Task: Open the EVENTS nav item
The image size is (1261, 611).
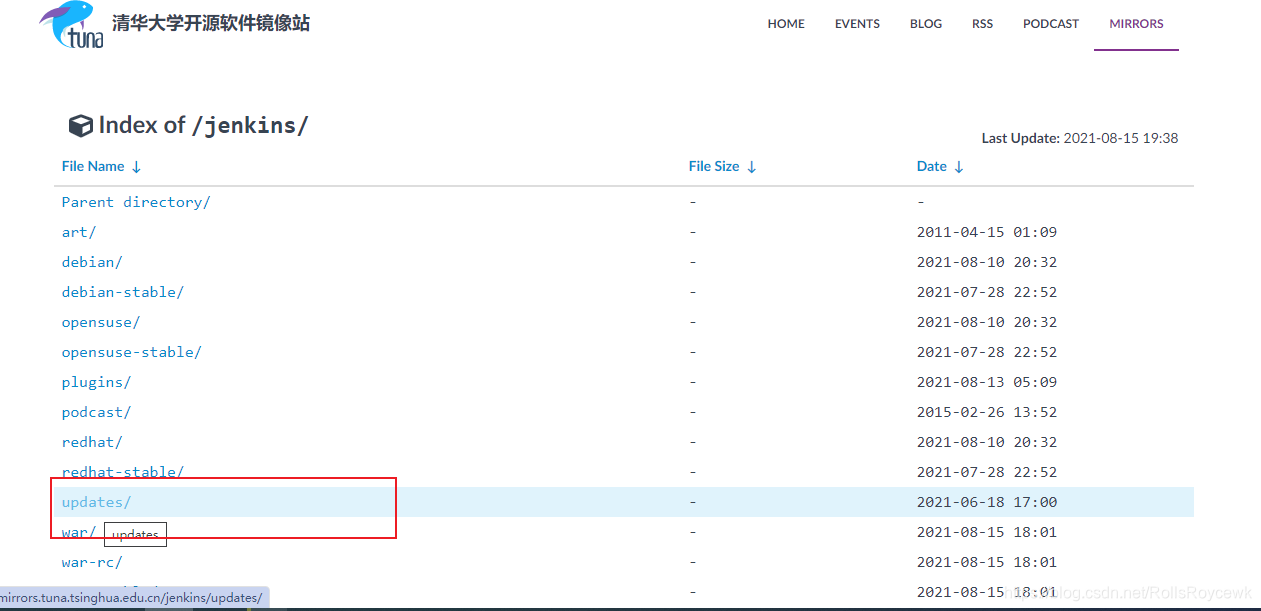Action: 857,24
